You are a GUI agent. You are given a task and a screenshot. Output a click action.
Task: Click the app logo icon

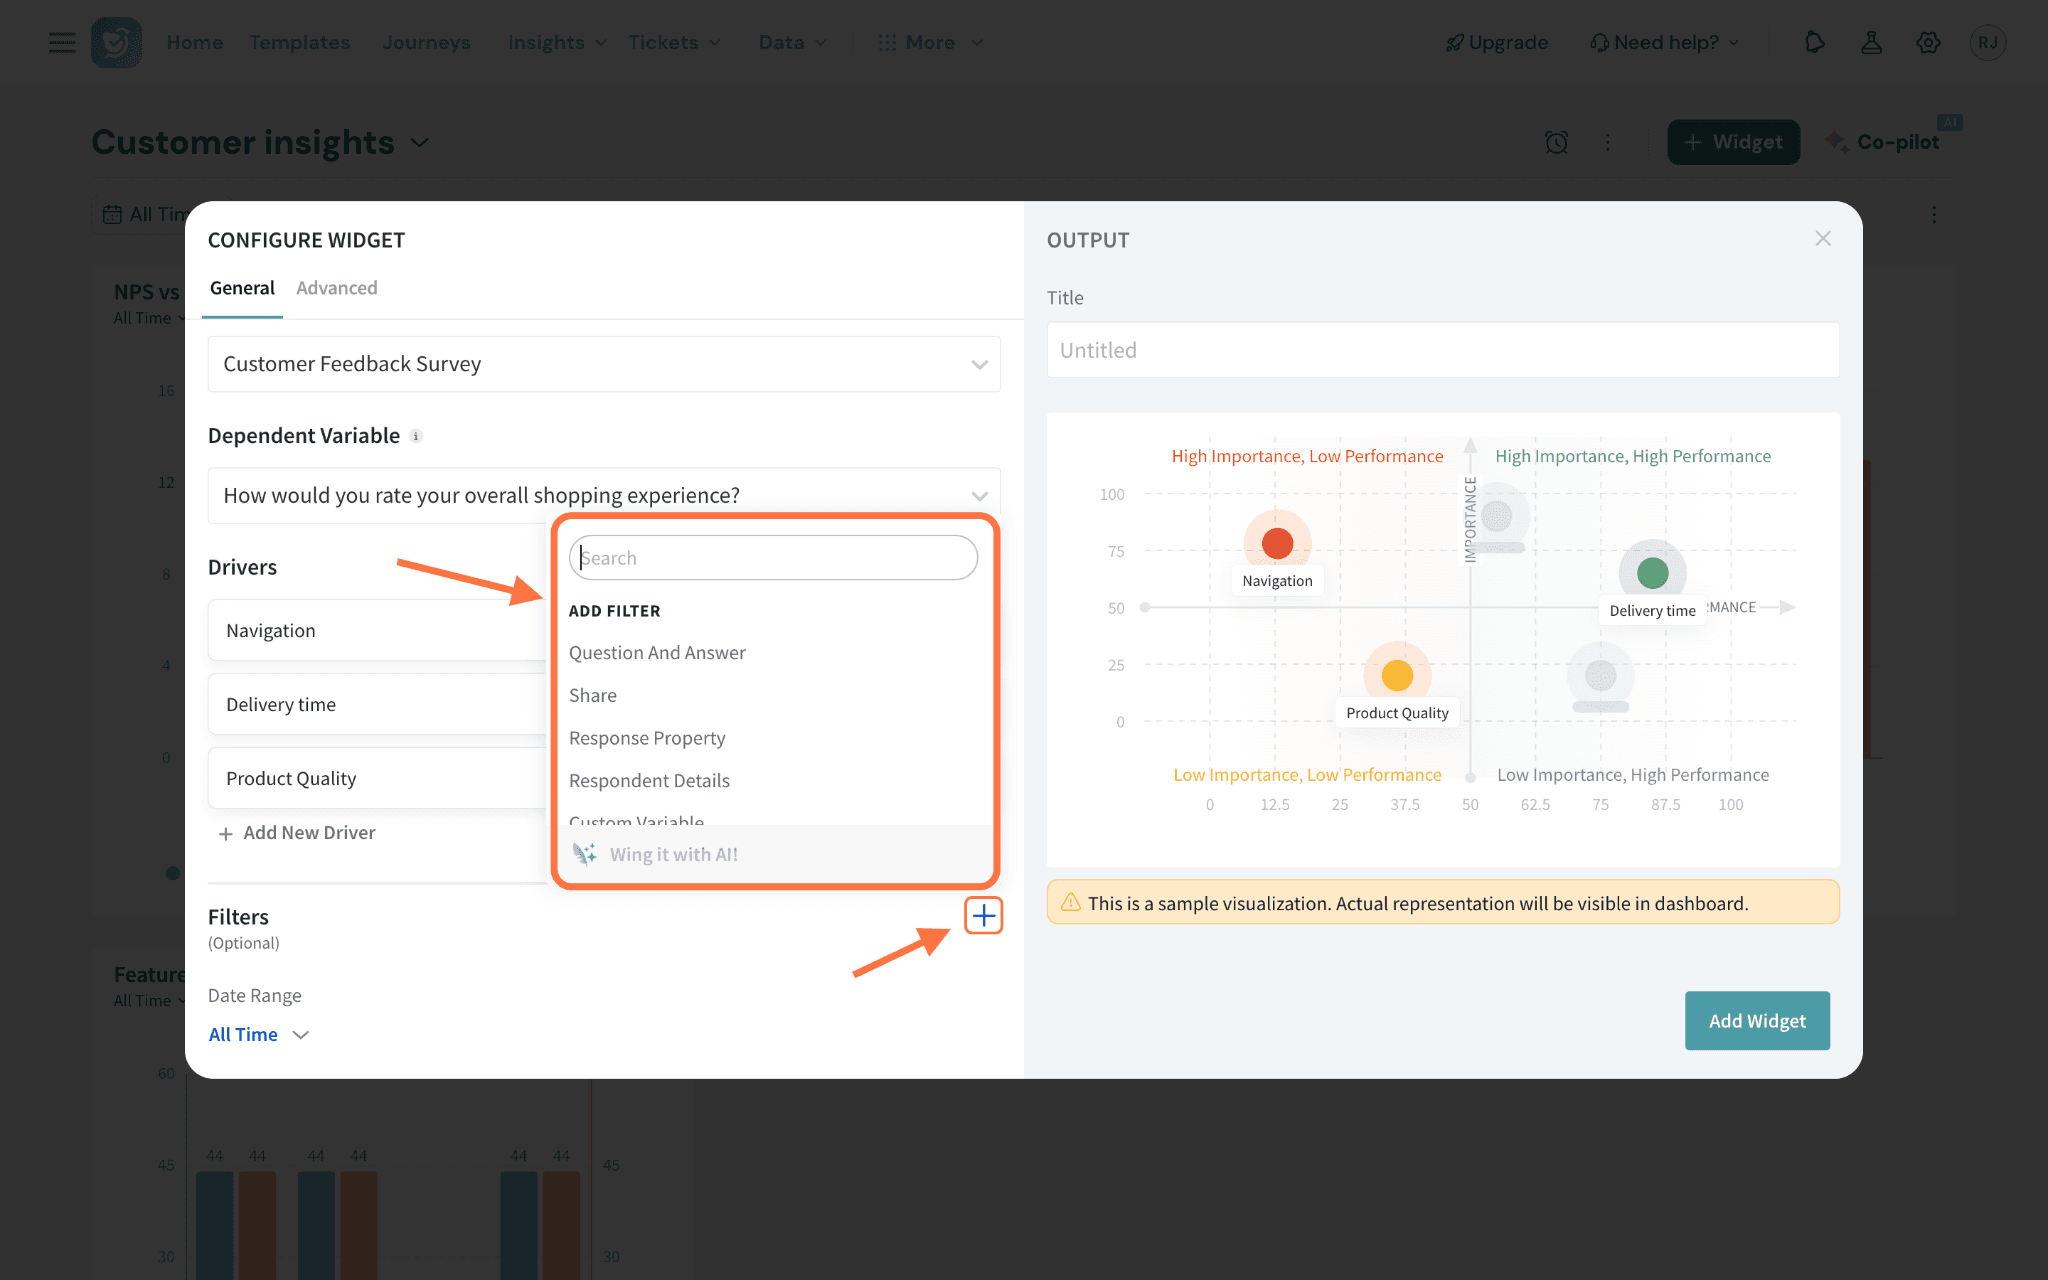pyautogui.click(x=116, y=42)
